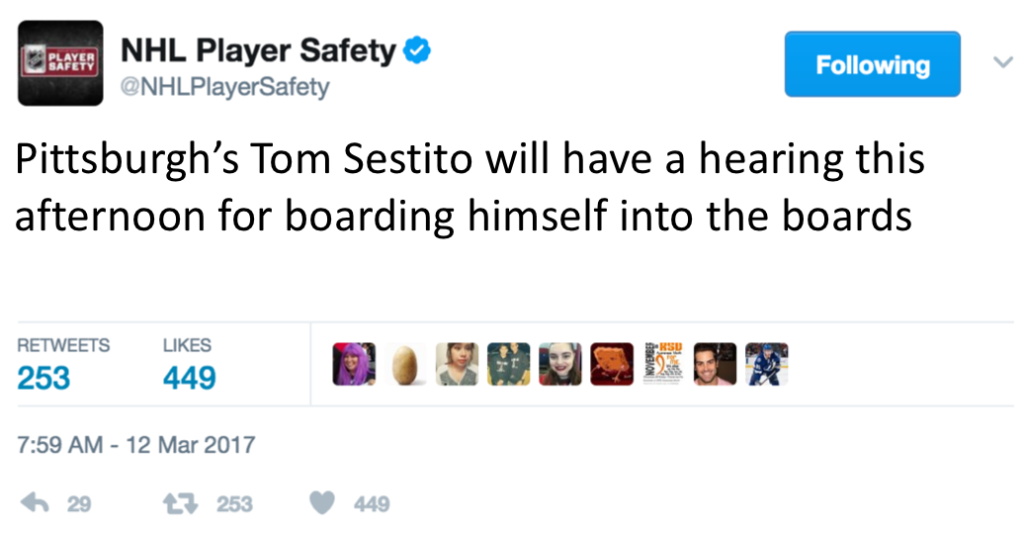Viewport: 1024px width, 536px height.
Task: Open the 7:59 AM - 12 Mar 2017 timestamp
Action: [137, 445]
